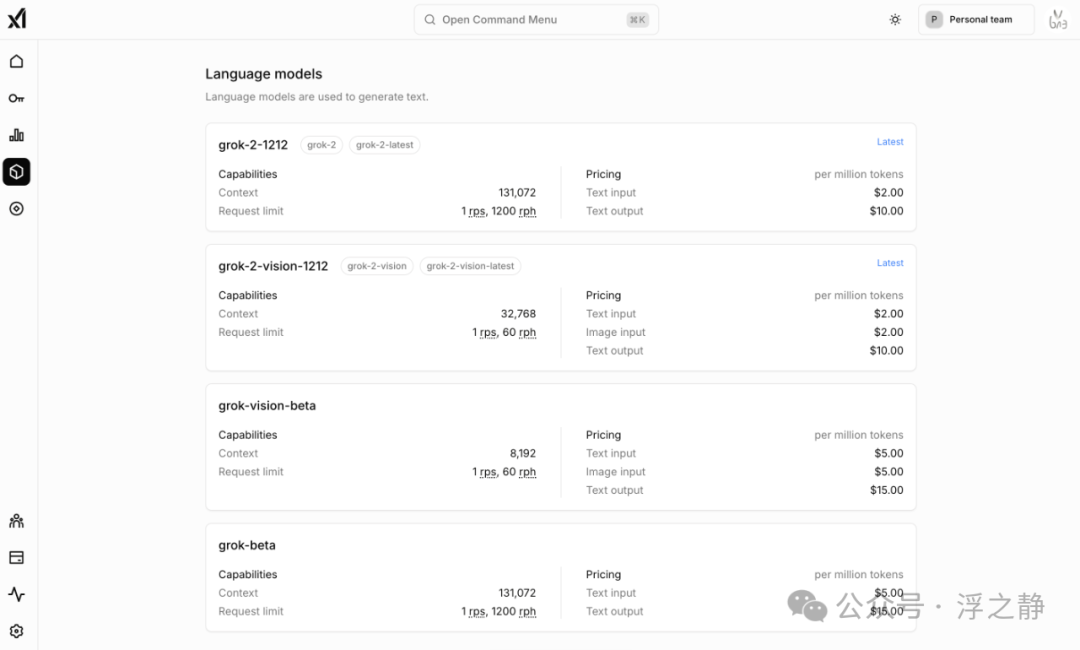Image resolution: width=1080 pixels, height=650 pixels.
Task: Click the 8,192 context value
Action: [x=523, y=453]
